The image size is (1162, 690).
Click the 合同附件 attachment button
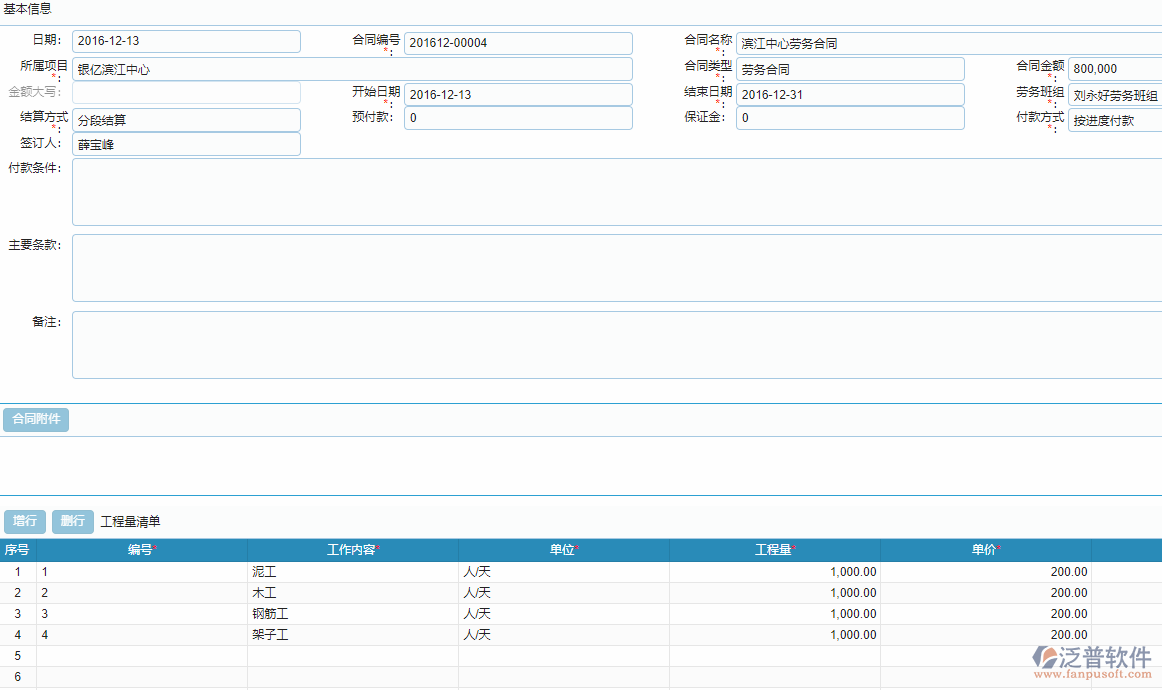36,419
